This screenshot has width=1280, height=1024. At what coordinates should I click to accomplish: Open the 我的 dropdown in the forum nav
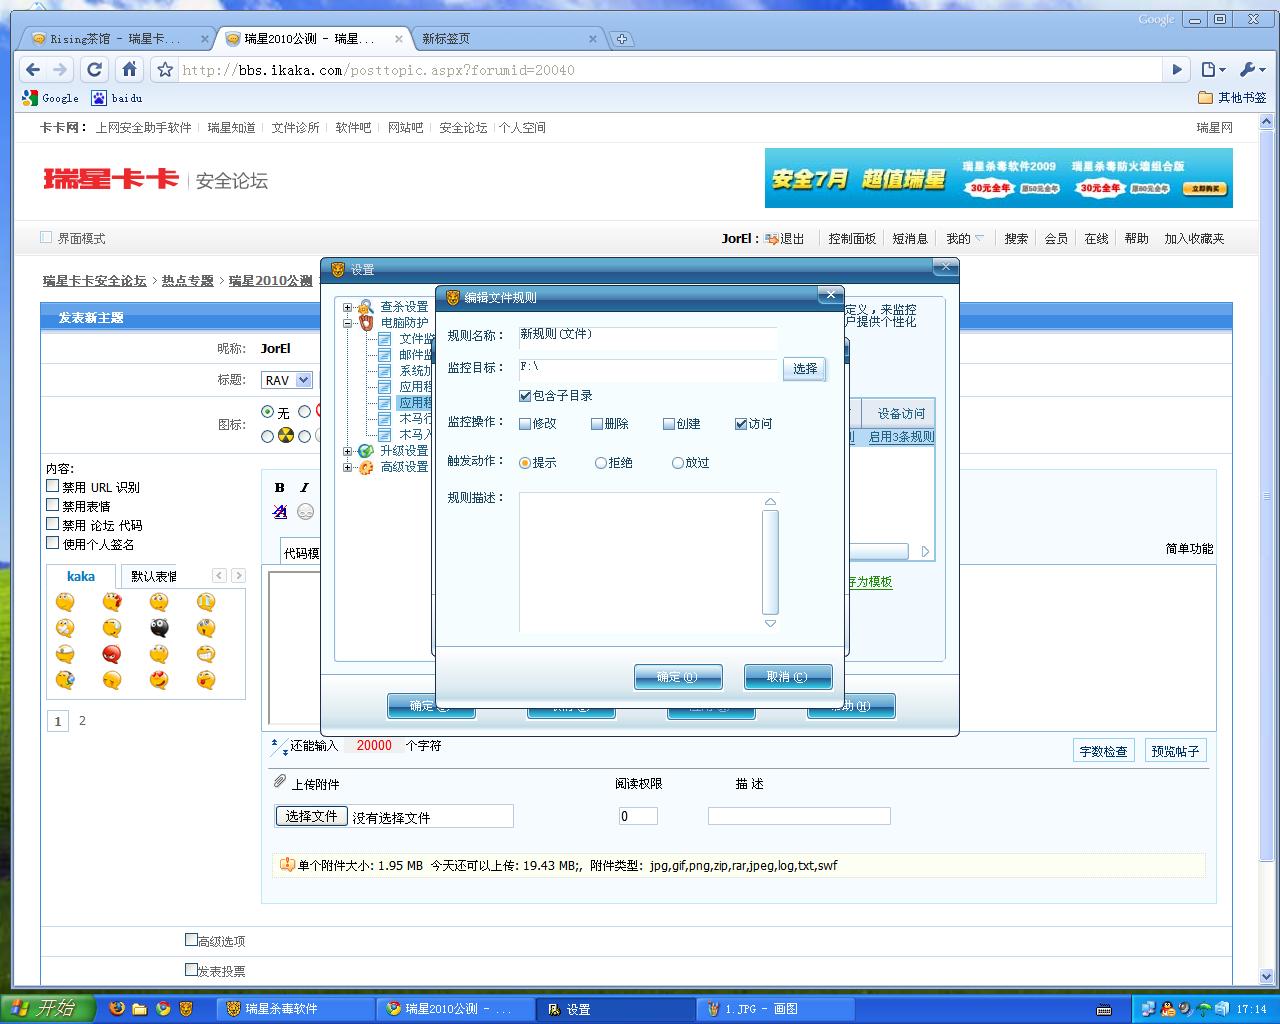click(965, 239)
